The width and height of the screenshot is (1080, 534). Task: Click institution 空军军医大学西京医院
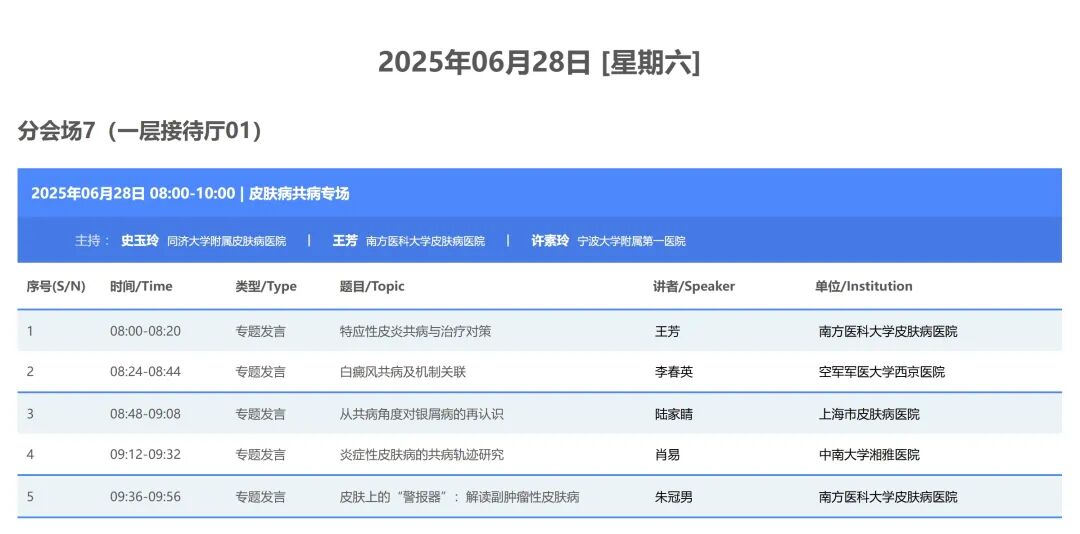[x=882, y=372]
